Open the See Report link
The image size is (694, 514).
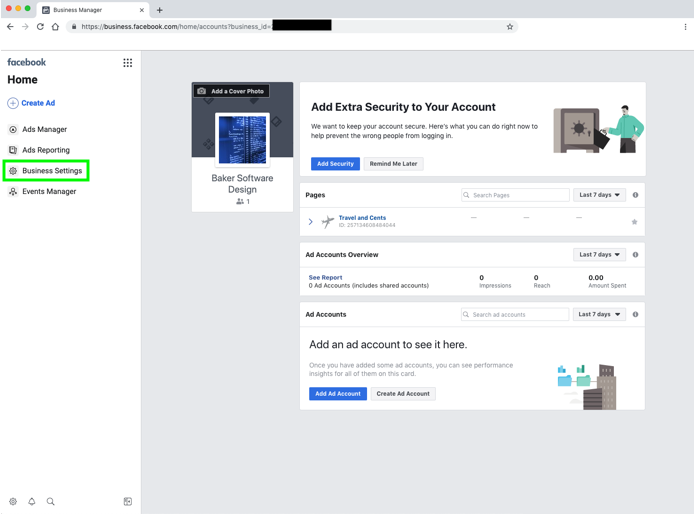(x=325, y=278)
